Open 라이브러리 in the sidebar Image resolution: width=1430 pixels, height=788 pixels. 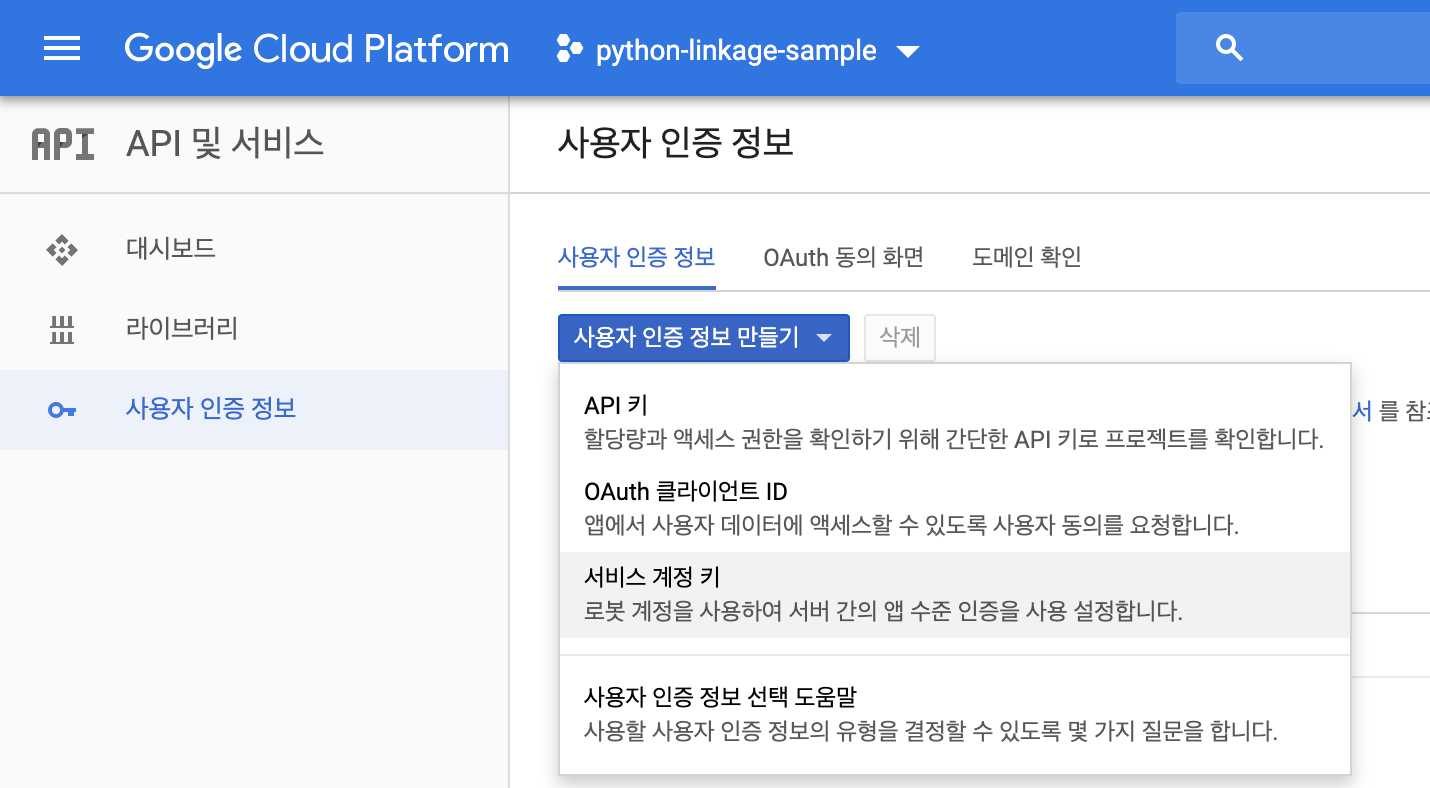coord(254,329)
